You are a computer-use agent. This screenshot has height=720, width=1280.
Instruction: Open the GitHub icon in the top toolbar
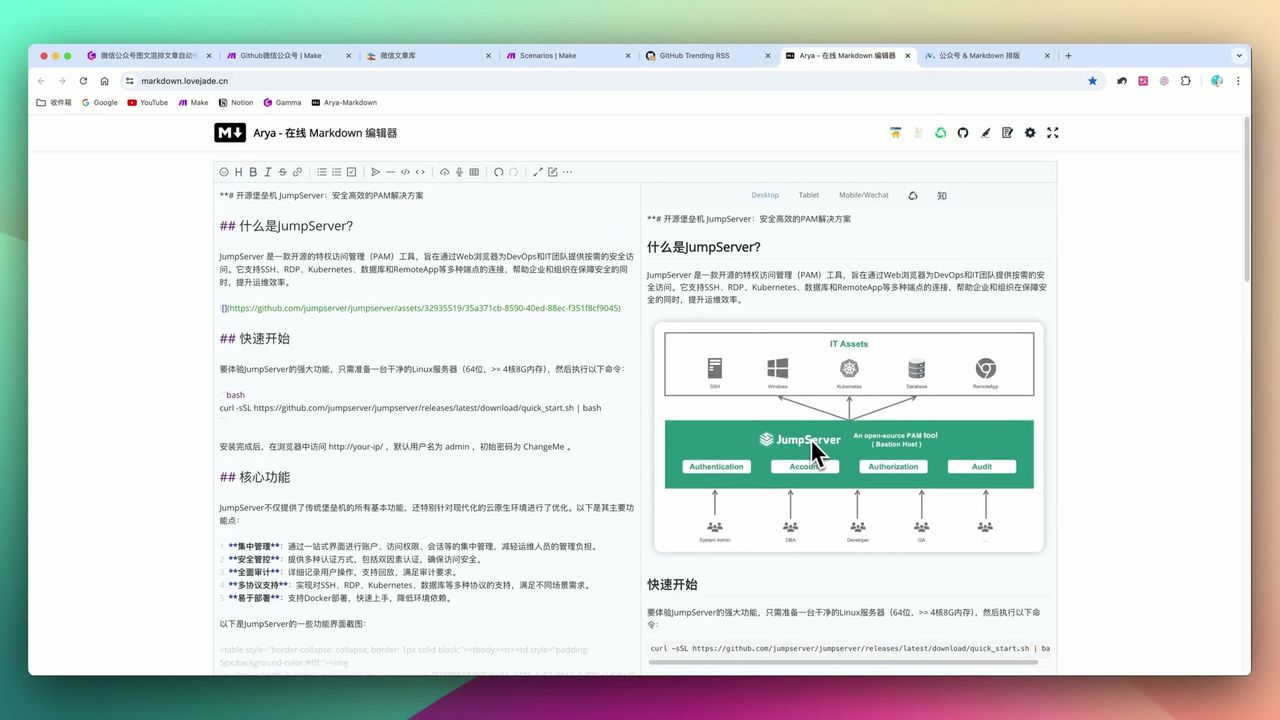coord(962,132)
